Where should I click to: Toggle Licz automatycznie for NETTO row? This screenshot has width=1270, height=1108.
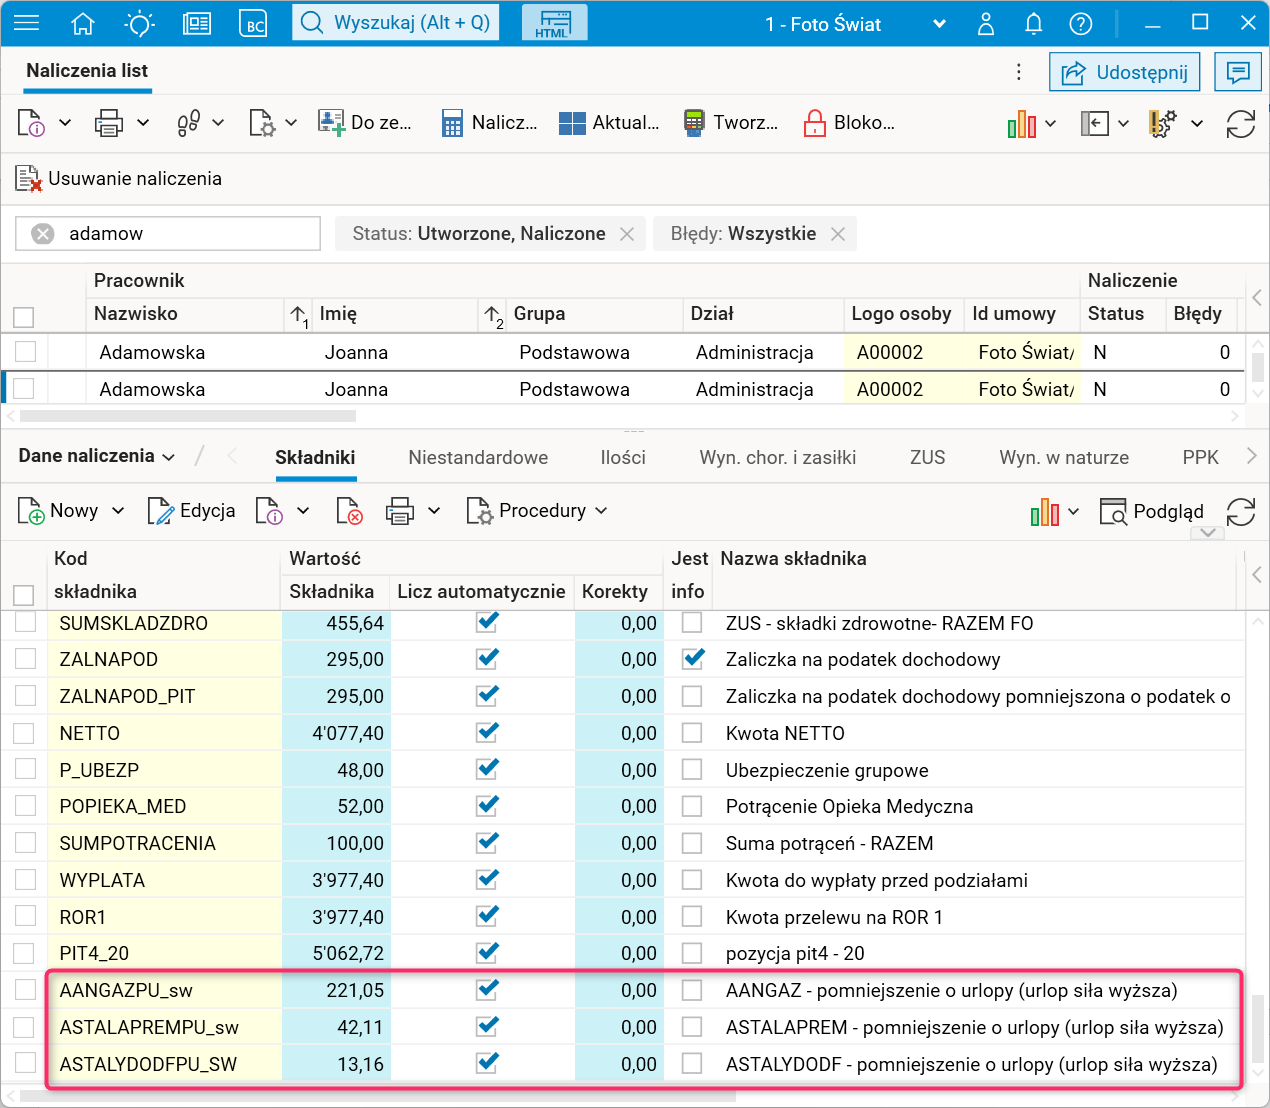click(487, 733)
